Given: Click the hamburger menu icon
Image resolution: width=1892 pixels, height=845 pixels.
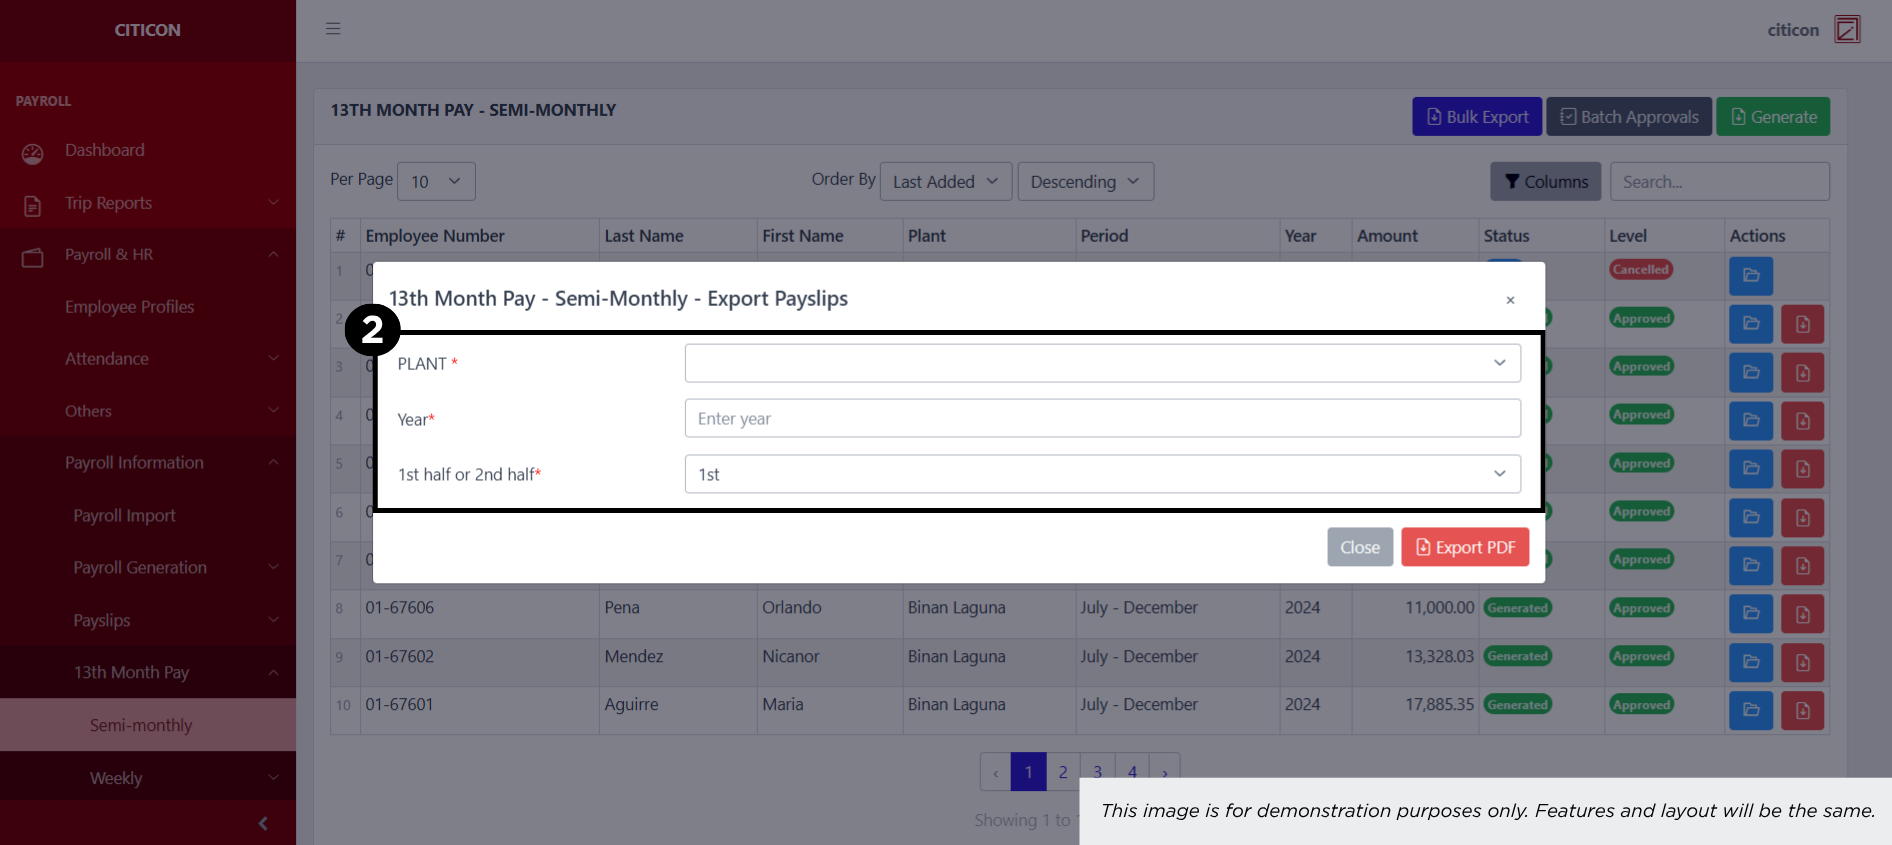Looking at the screenshot, I should click(x=333, y=29).
